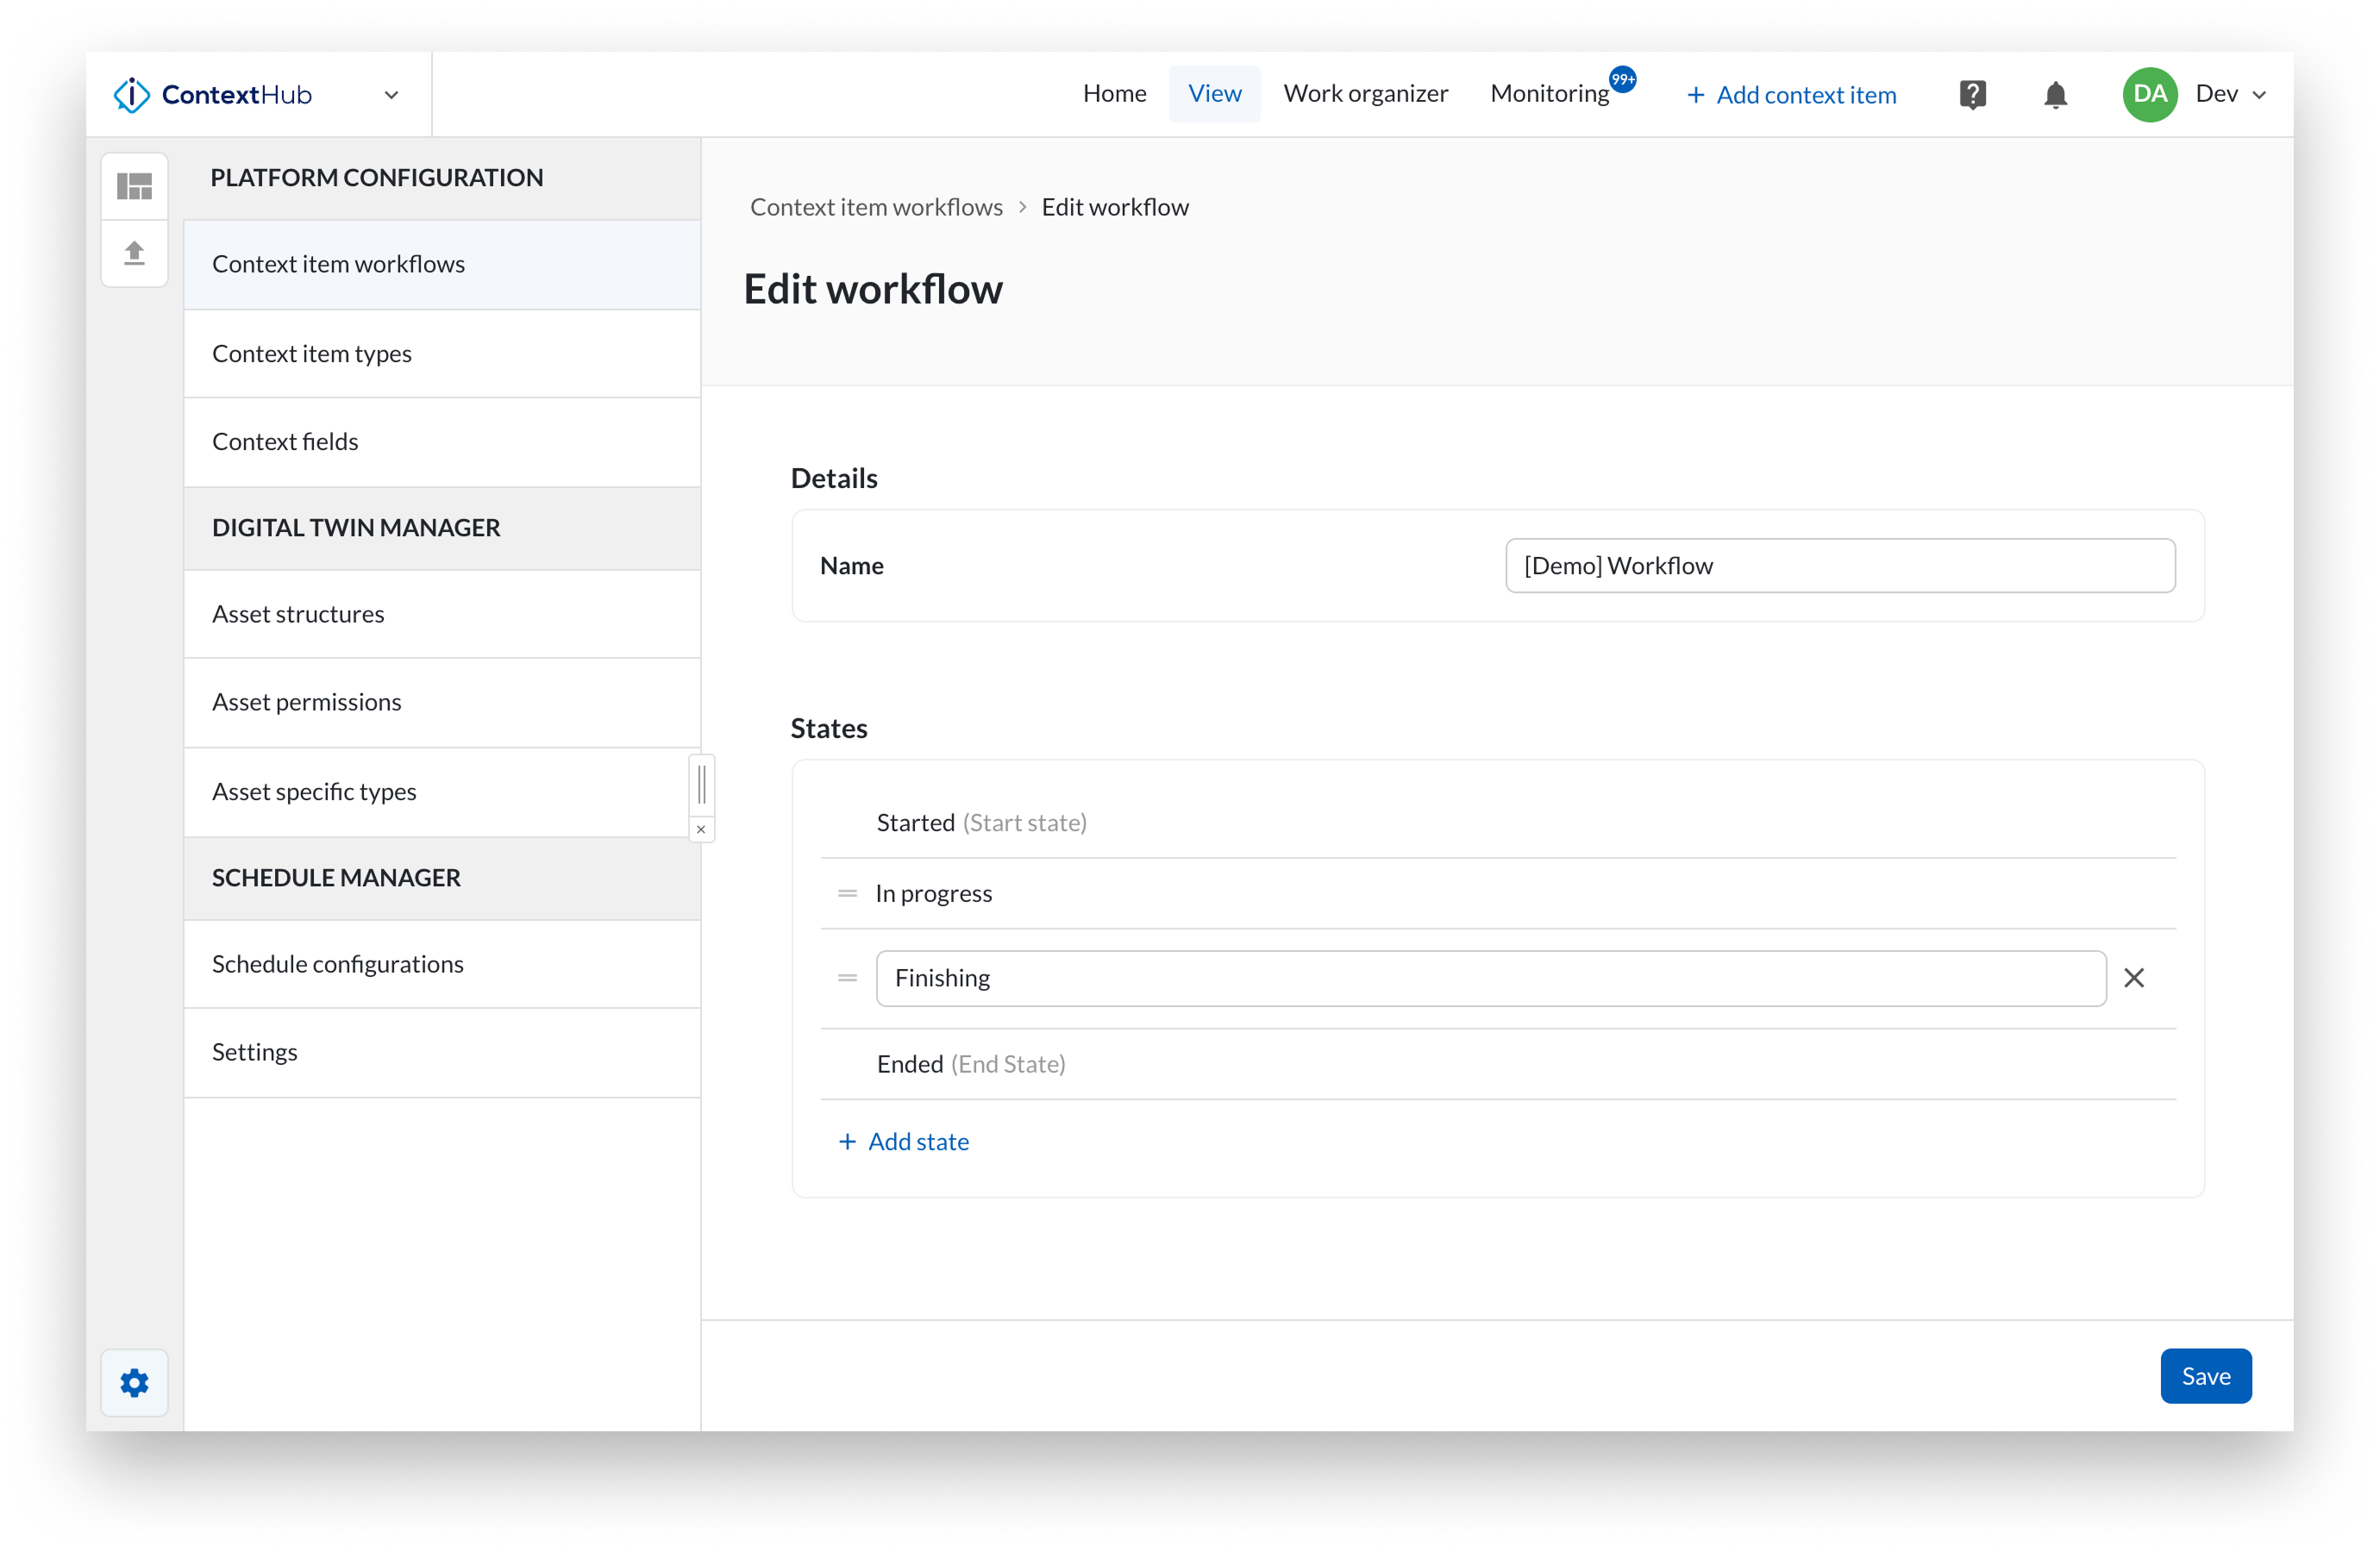Expand the ContextHub app switcher chevron
Image resolution: width=2380 pixels, height=1552 pixels.
(x=391, y=95)
